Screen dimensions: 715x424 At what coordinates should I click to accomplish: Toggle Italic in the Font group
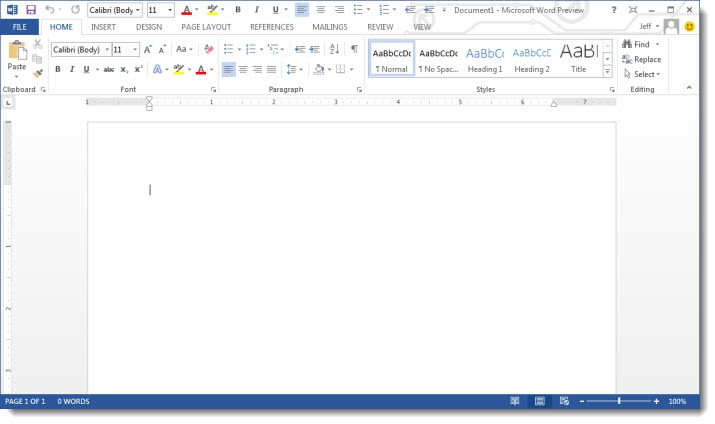tap(72, 69)
